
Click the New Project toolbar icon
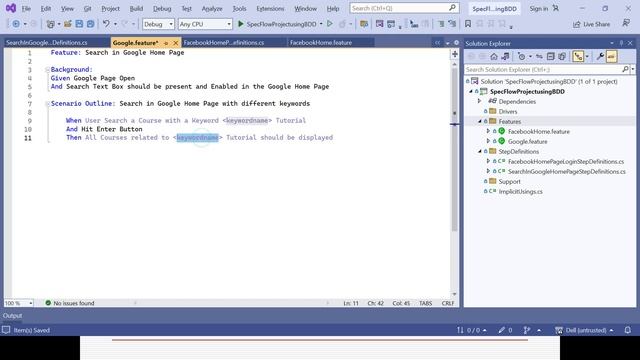(50, 24)
